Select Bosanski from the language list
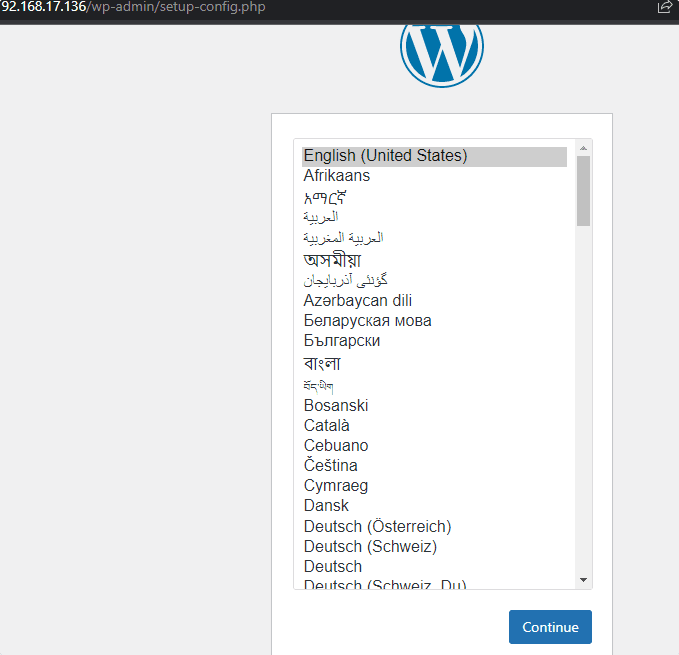The image size is (679, 655). [434, 406]
